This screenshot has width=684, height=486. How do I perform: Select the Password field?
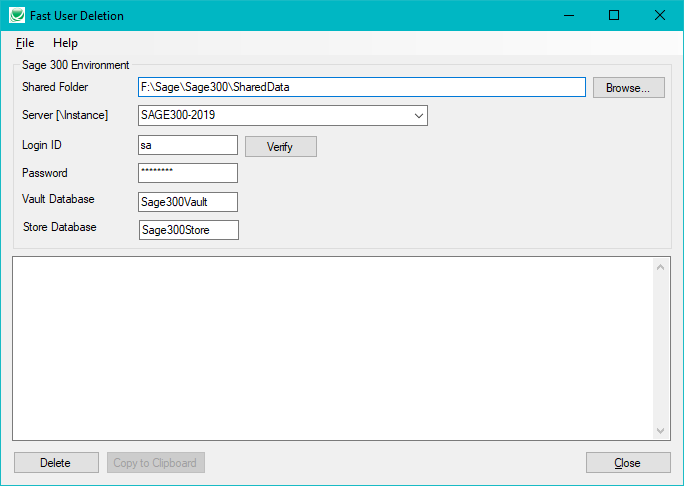point(188,173)
